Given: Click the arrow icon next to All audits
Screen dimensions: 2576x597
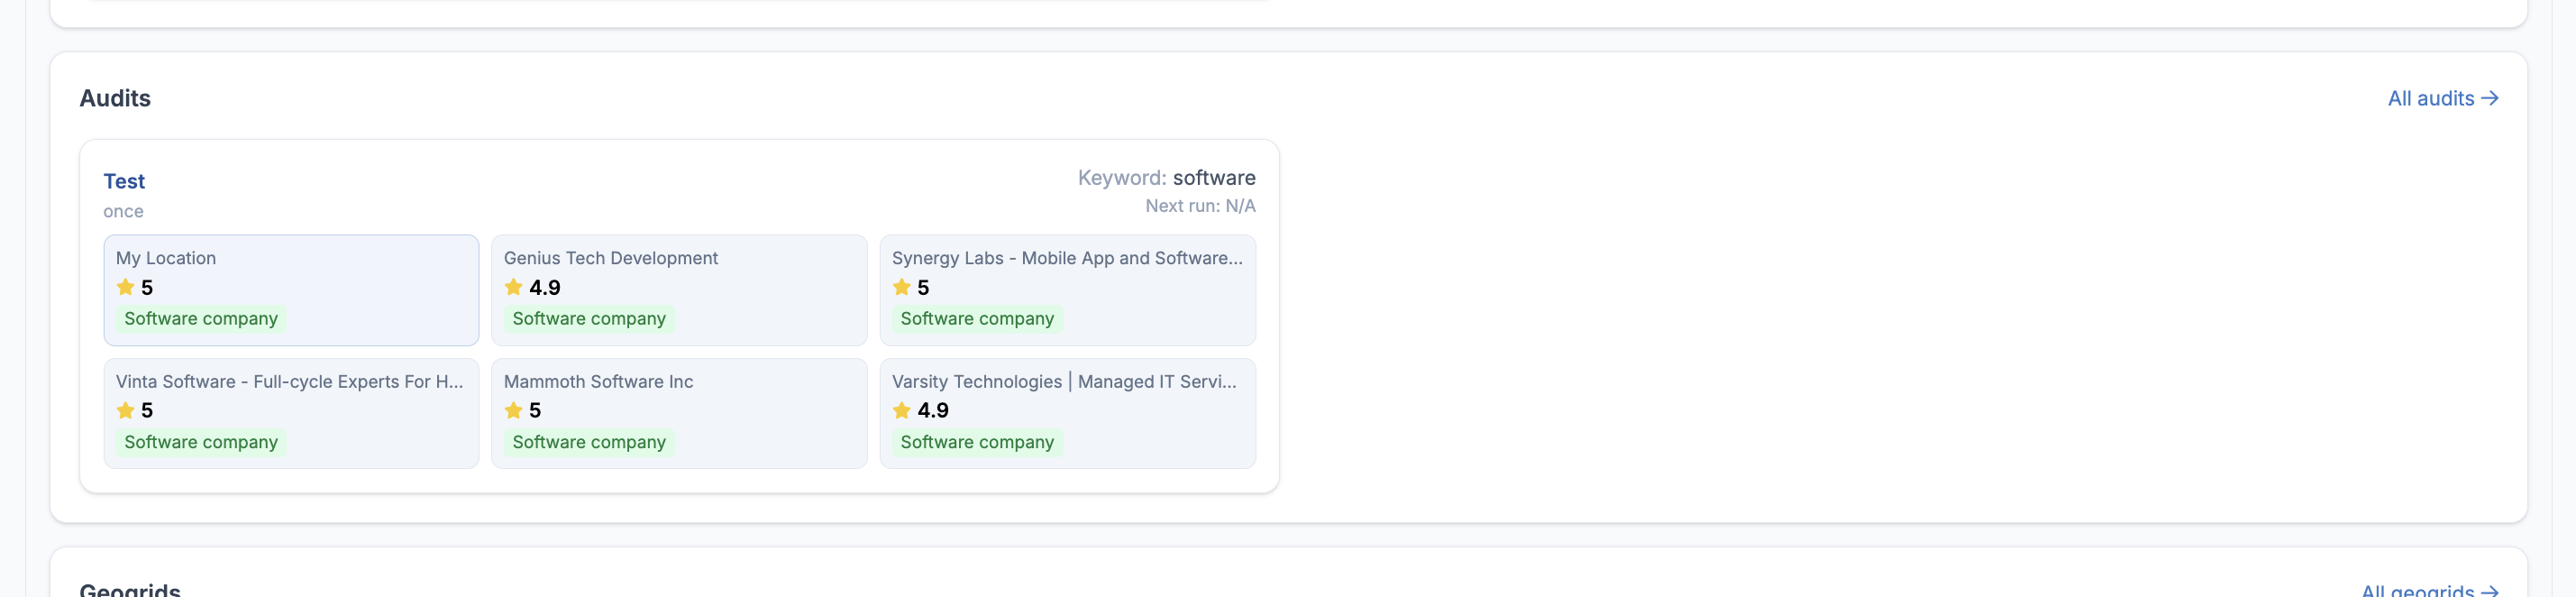Looking at the screenshot, I should pos(2490,98).
